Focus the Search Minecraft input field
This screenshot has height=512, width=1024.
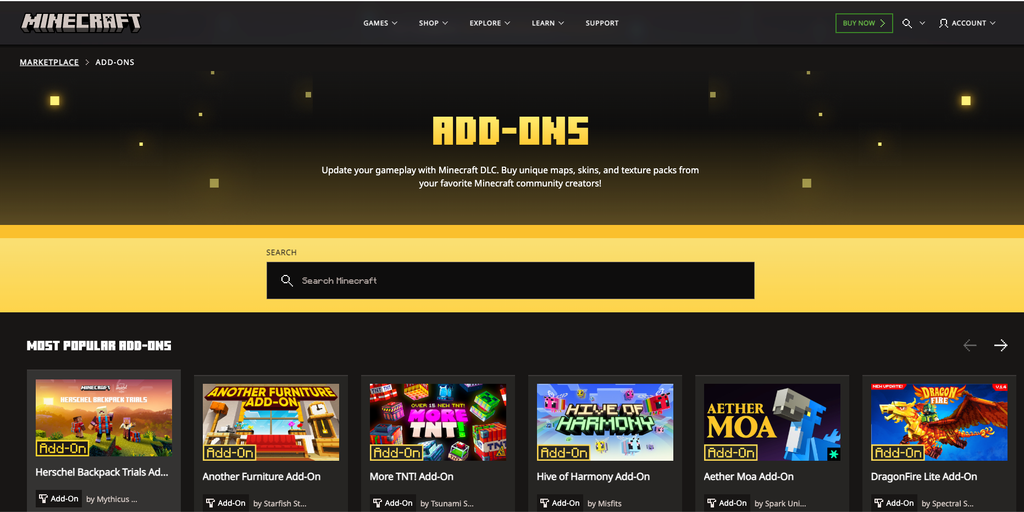pos(510,280)
